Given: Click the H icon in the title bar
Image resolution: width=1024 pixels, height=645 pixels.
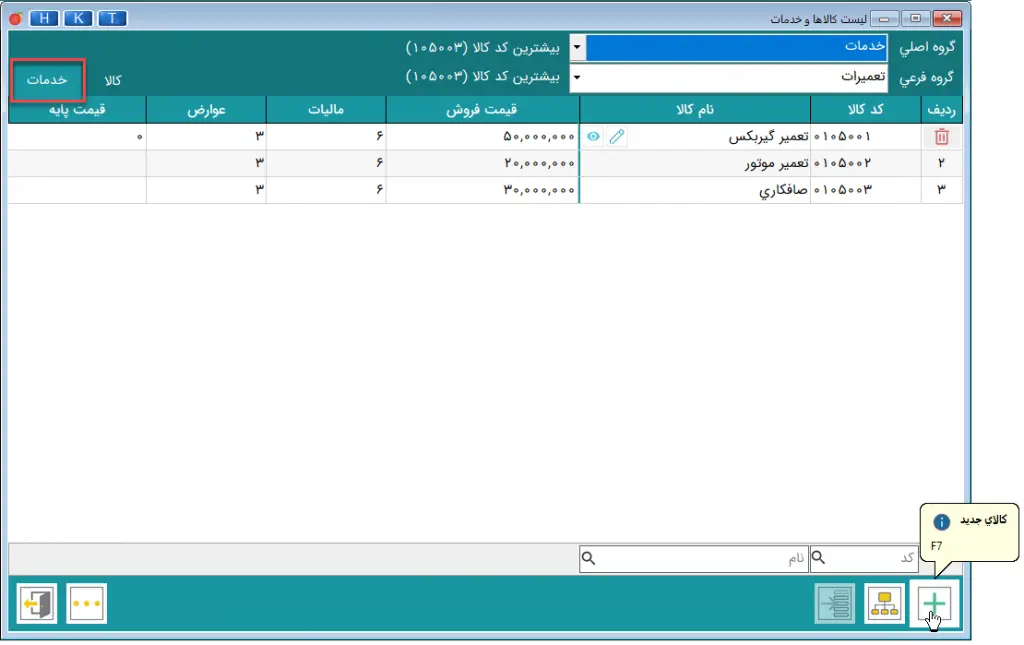Looking at the screenshot, I should coord(43,18).
